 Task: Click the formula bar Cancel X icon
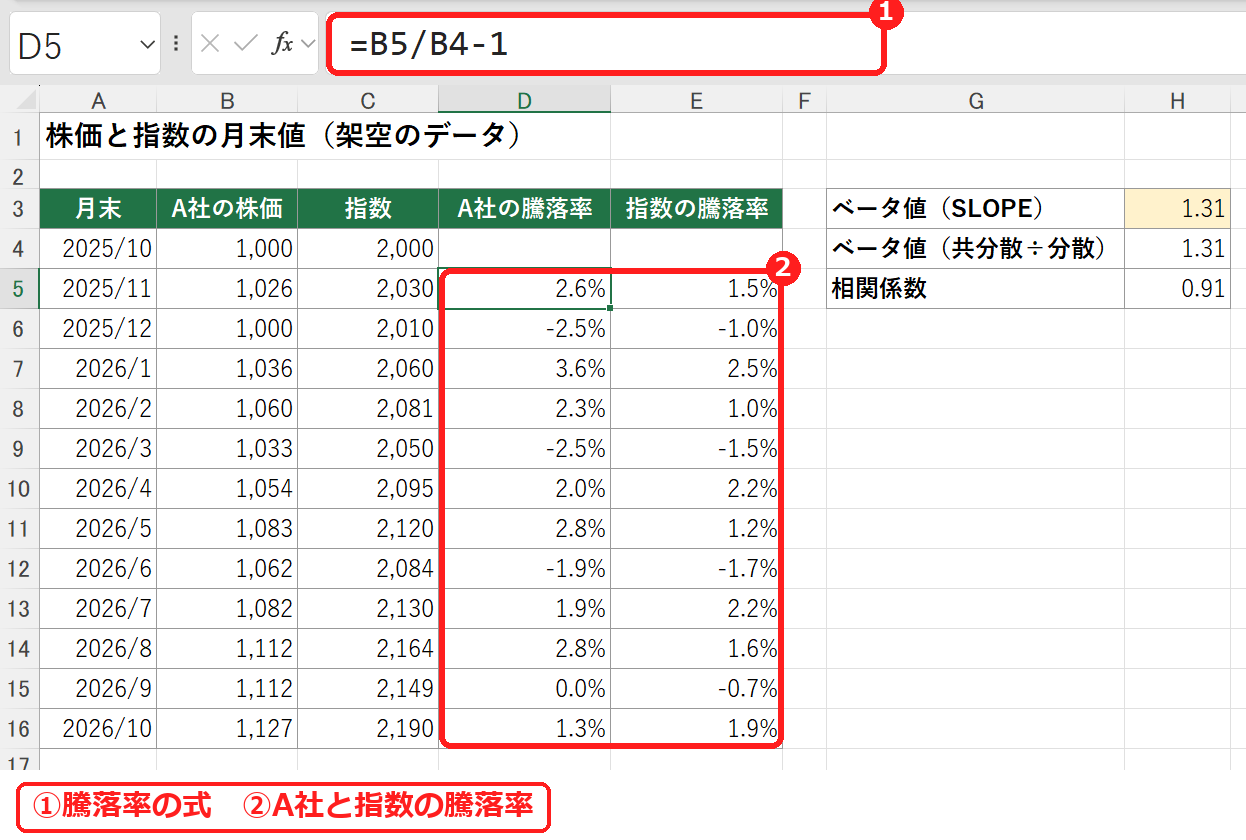click(x=210, y=44)
